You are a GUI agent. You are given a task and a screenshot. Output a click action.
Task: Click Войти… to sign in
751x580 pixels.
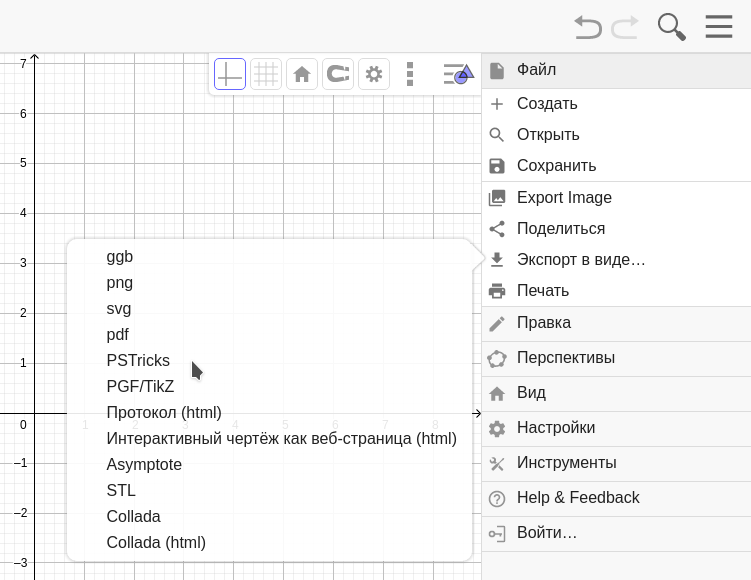(616, 534)
